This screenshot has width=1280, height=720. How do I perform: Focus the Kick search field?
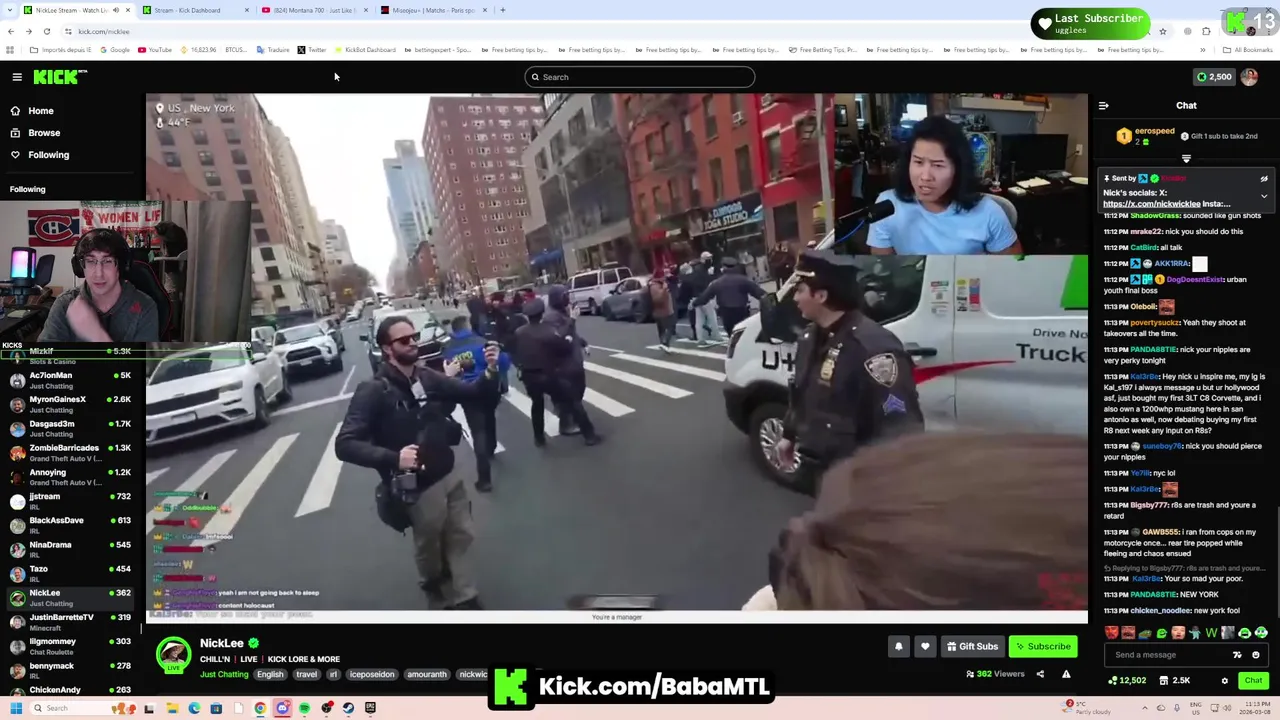pyautogui.click(x=640, y=77)
